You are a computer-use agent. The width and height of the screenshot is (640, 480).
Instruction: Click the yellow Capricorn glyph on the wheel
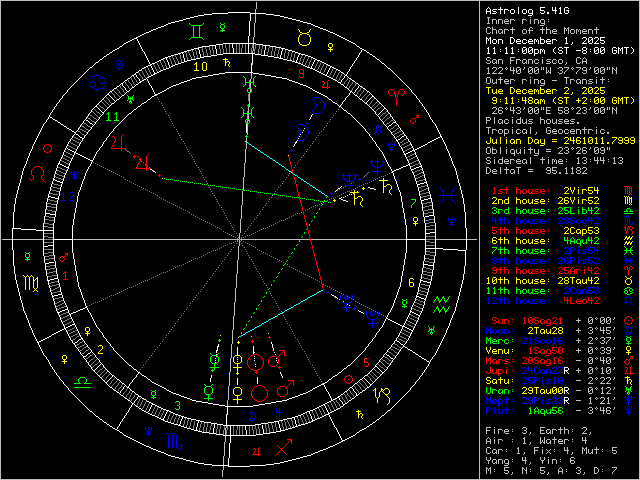[x=384, y=397]
